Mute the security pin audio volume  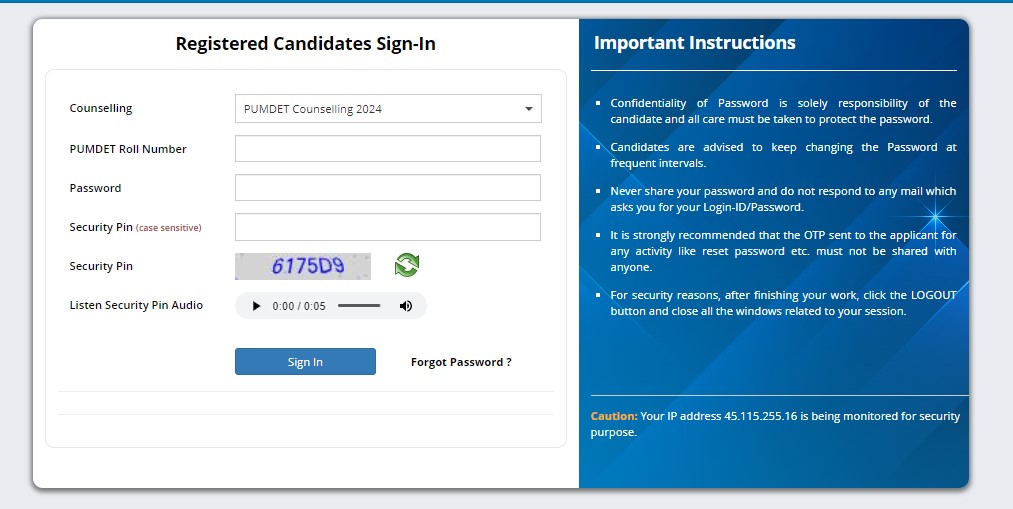click(x=406, y=306)
